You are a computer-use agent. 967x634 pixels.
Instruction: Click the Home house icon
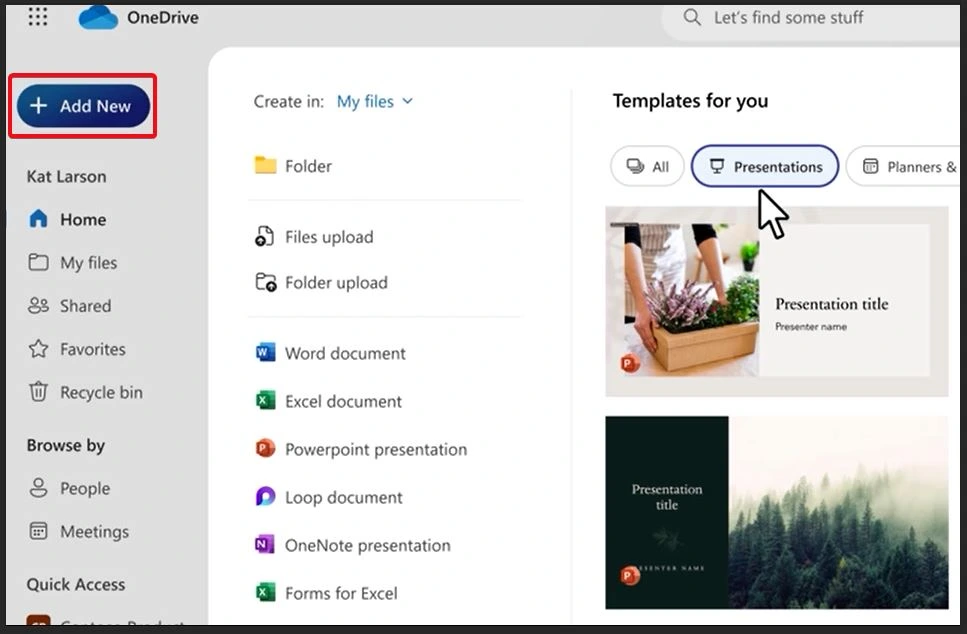(x=38, y=219)
